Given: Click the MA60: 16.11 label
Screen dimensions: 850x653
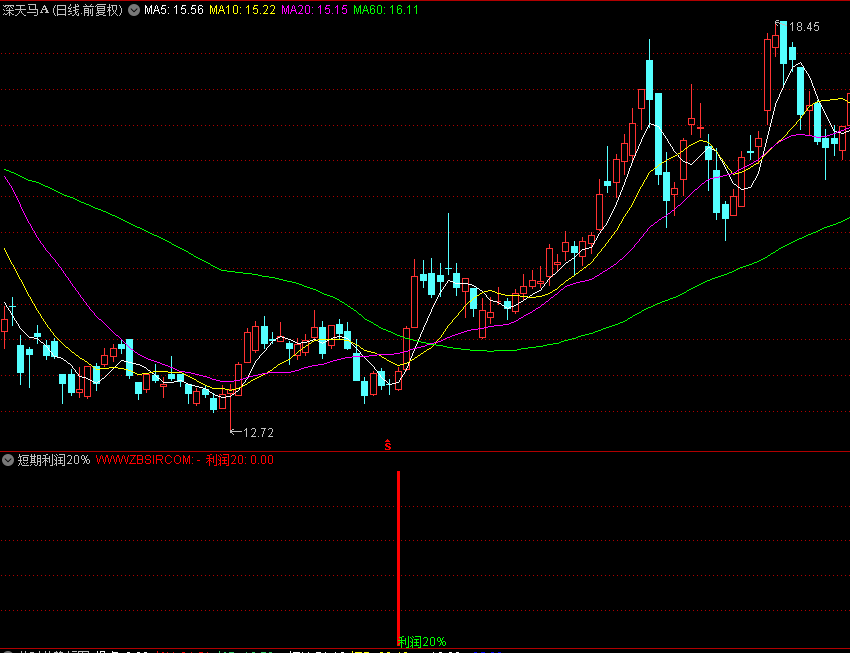Looking at the screenshot, I should tap(386, 10).
